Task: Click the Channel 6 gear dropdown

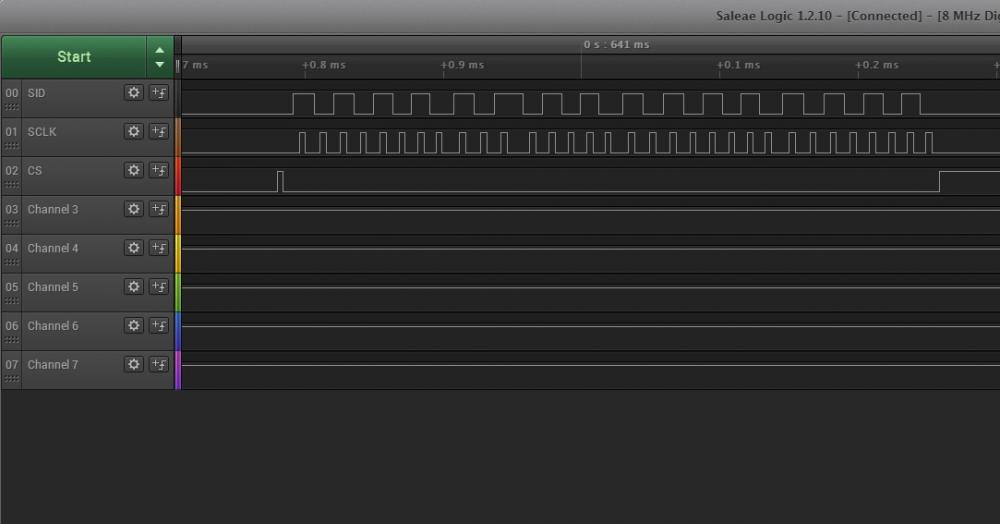Action: coord(133,325)
